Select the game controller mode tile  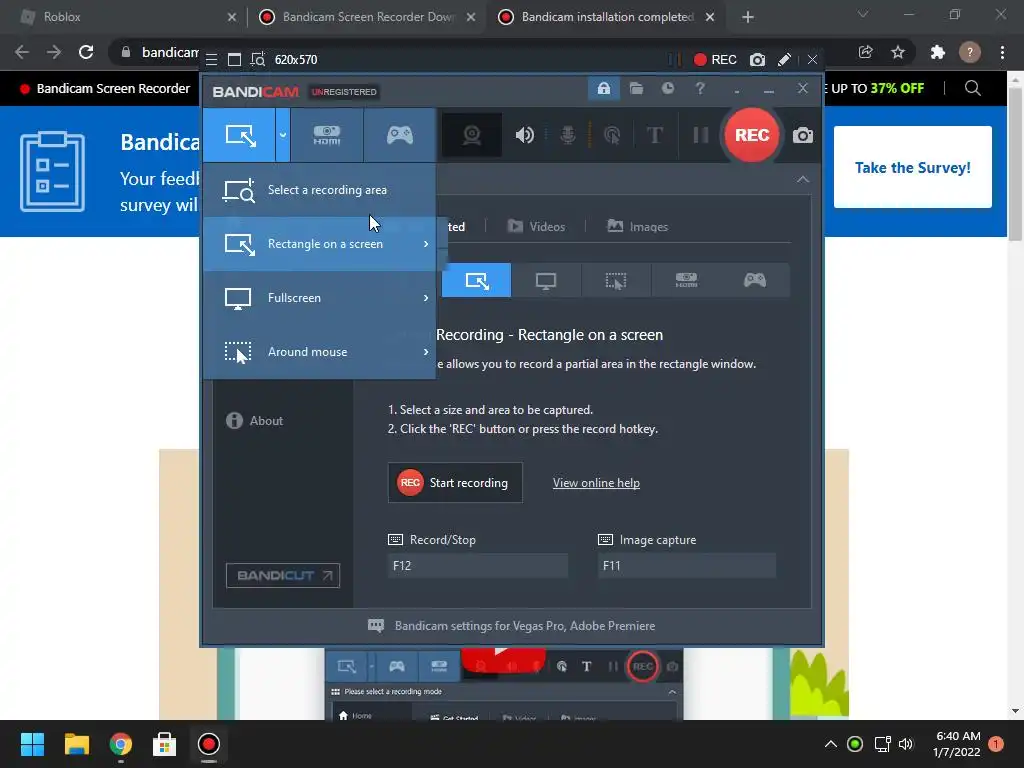pyautogui.click(x=755, y=281)
